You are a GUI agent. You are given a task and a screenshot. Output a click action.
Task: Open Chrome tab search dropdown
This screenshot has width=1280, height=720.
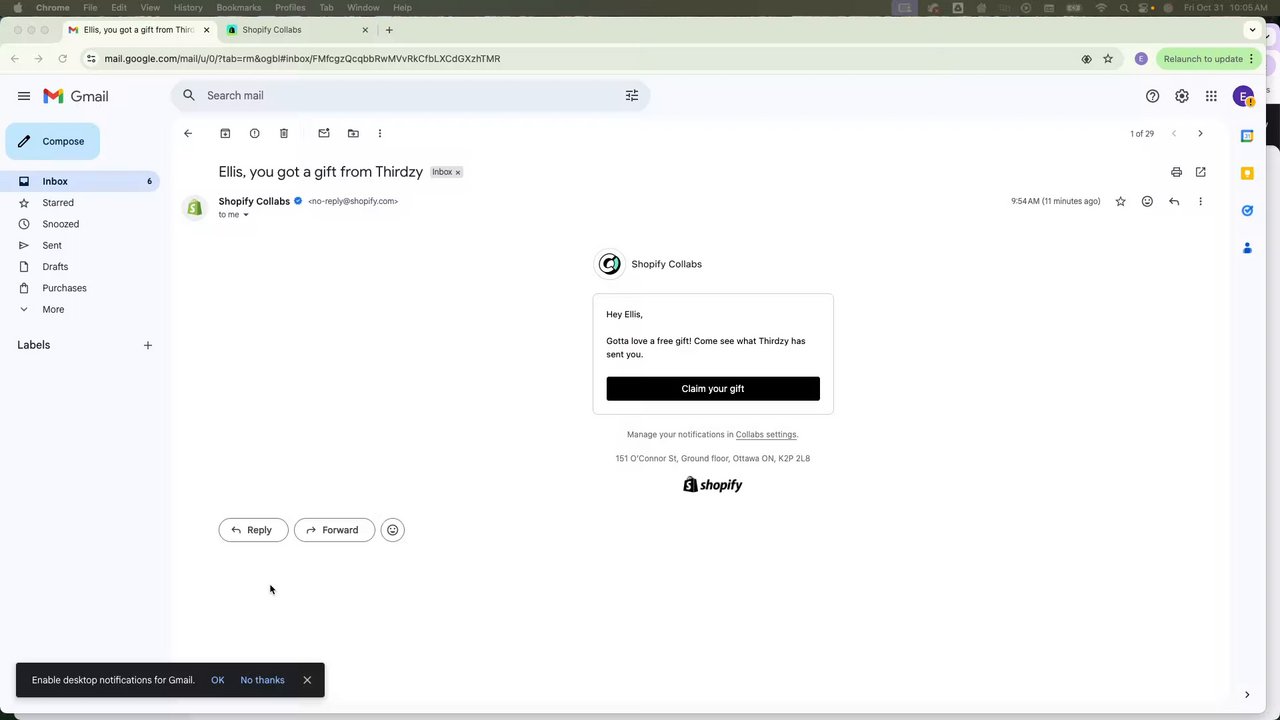[1252, 30]
